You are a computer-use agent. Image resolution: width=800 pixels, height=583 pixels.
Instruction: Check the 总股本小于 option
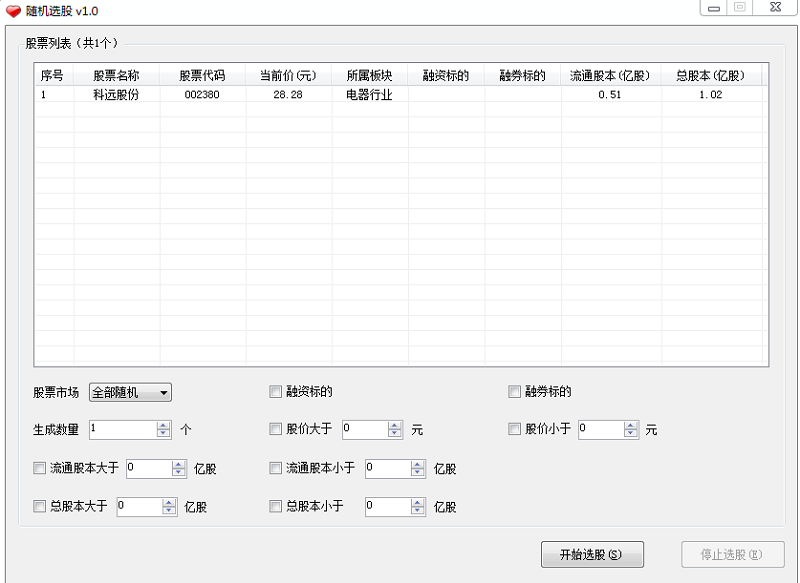(276, 506)
